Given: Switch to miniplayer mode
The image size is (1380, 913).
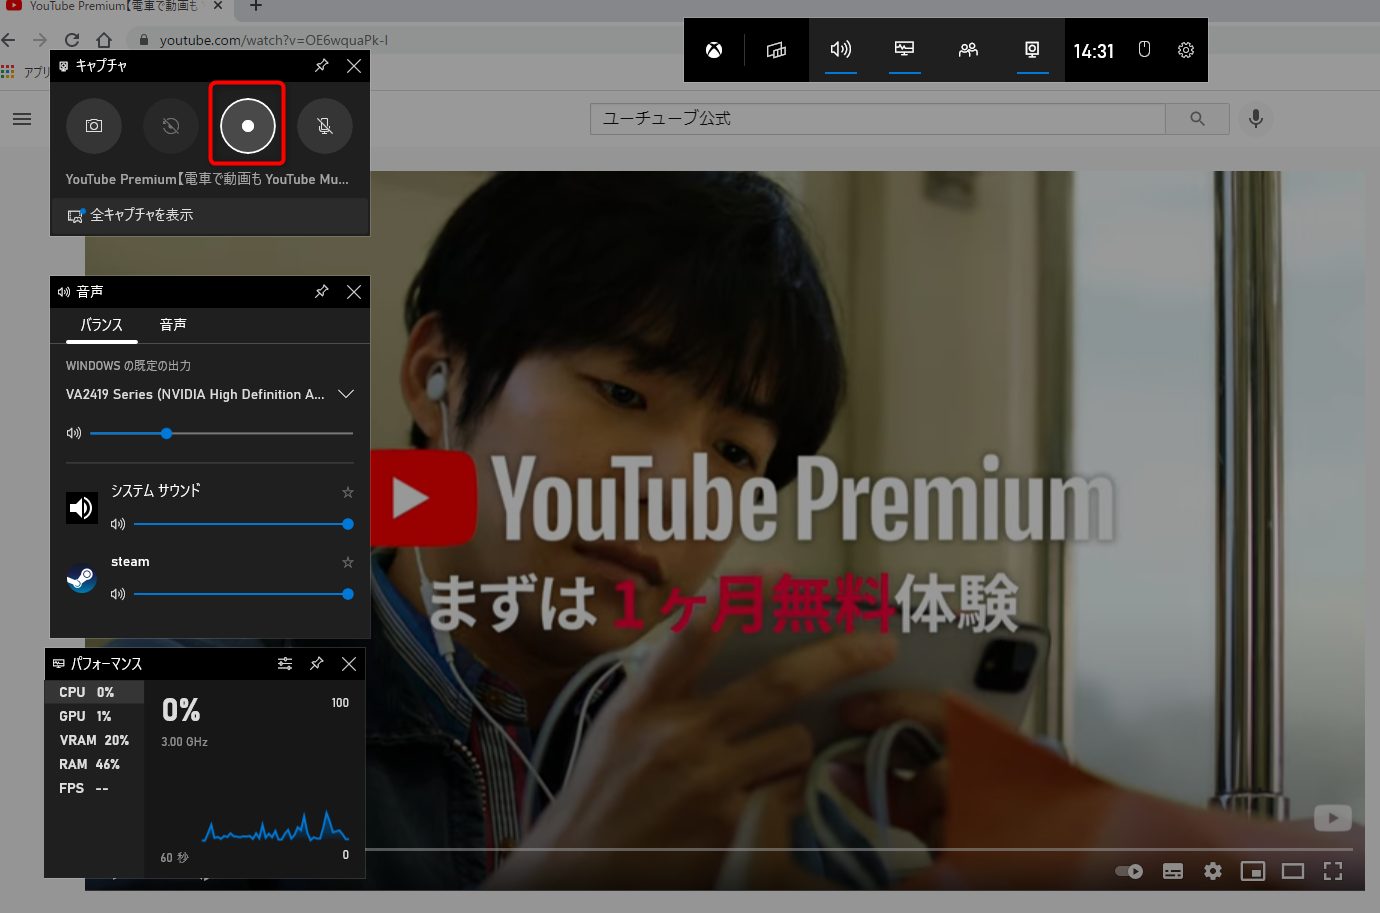Looking at the screenshot, I should pyautogui.click(x=1253, y=871).
